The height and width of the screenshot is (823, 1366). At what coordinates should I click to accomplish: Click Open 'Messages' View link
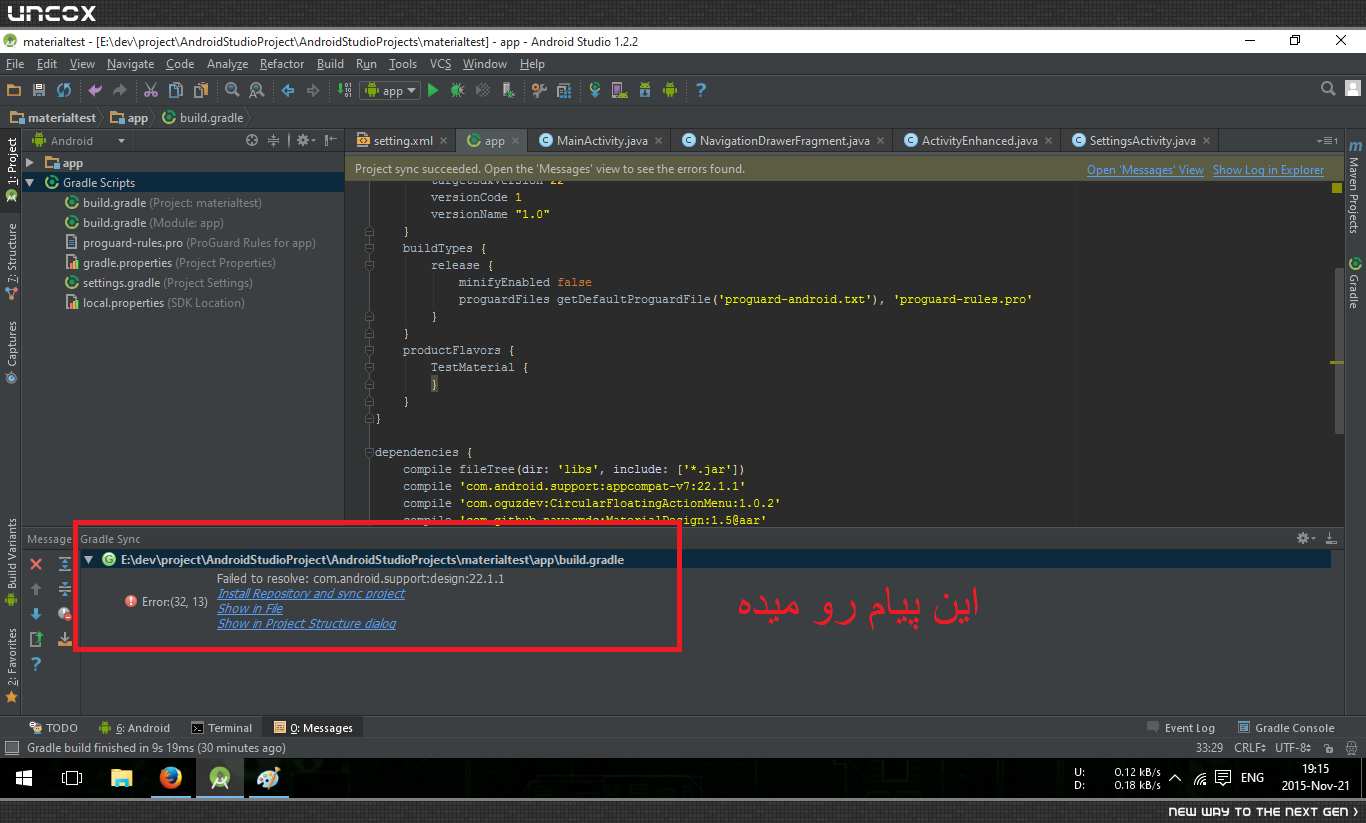(1145, 170)
